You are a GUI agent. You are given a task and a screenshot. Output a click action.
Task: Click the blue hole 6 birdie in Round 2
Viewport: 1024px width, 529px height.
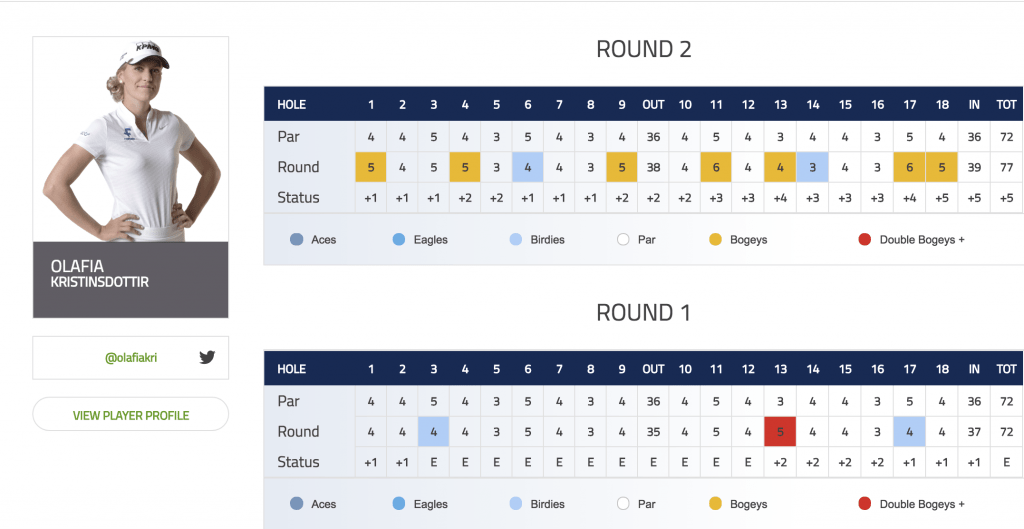click(x=528, y=167)
